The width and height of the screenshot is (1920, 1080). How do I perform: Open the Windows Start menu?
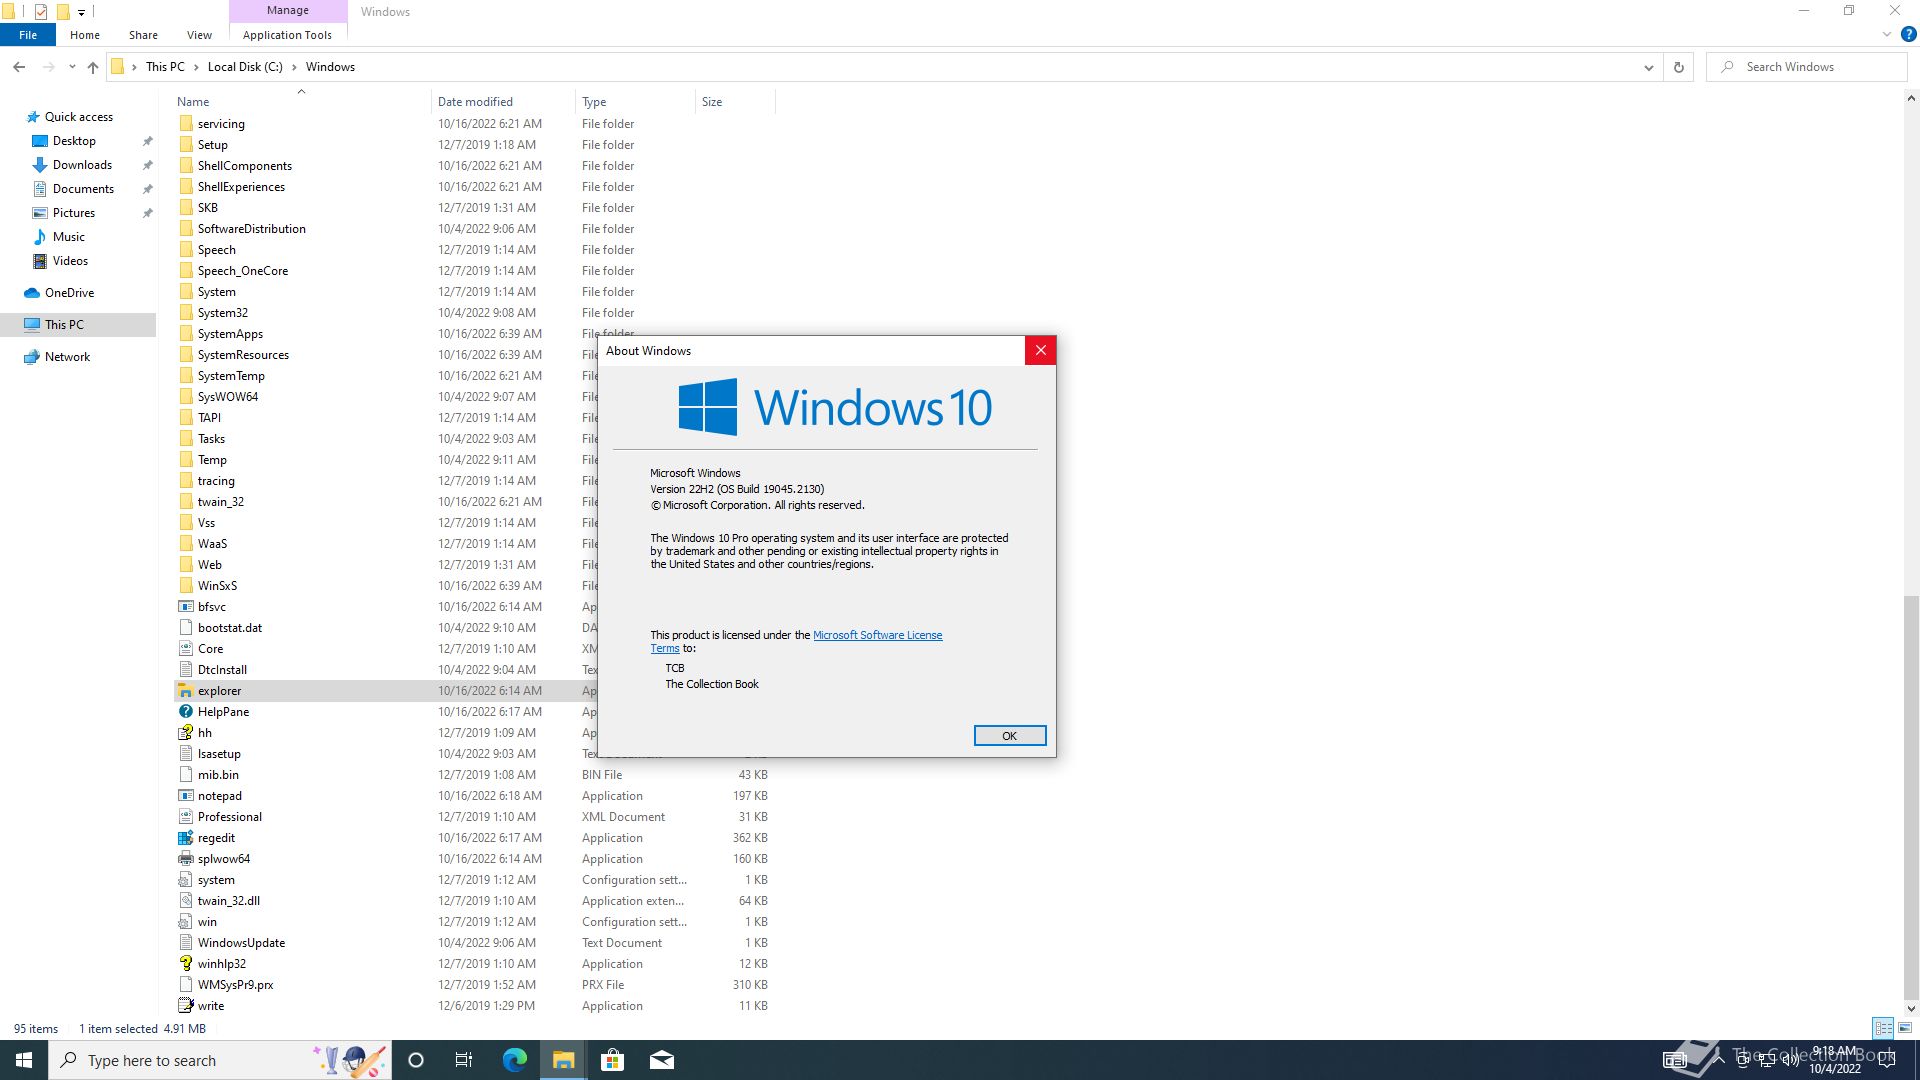click(24, 1060)
